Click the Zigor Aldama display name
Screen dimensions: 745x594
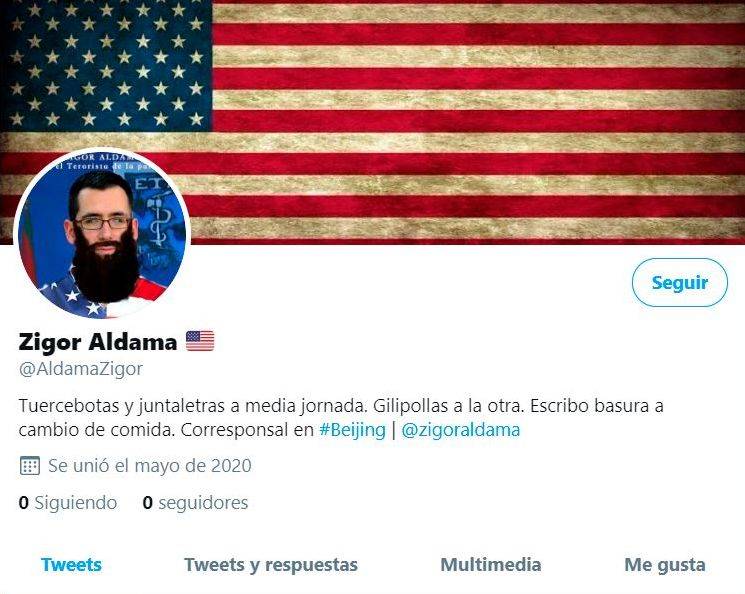(x=98, y=341)
